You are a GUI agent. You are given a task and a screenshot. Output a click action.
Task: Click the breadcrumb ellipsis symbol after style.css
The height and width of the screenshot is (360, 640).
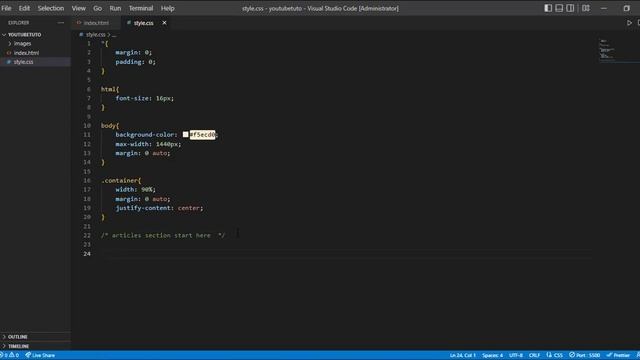(114, 35)
